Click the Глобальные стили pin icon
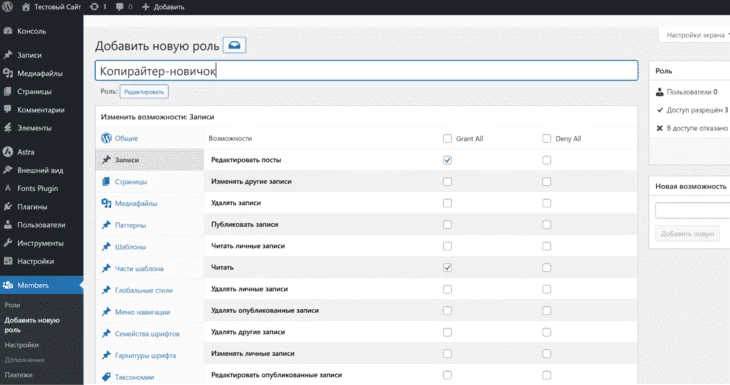The image size is (730, 385). point(106,290)
